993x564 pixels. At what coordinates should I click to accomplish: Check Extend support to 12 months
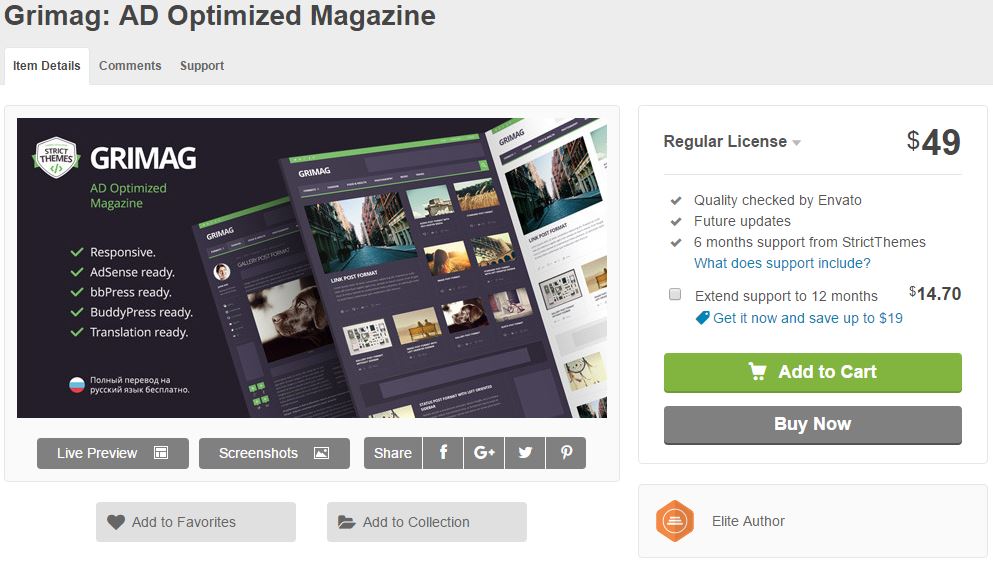click(x=675, y=294)
